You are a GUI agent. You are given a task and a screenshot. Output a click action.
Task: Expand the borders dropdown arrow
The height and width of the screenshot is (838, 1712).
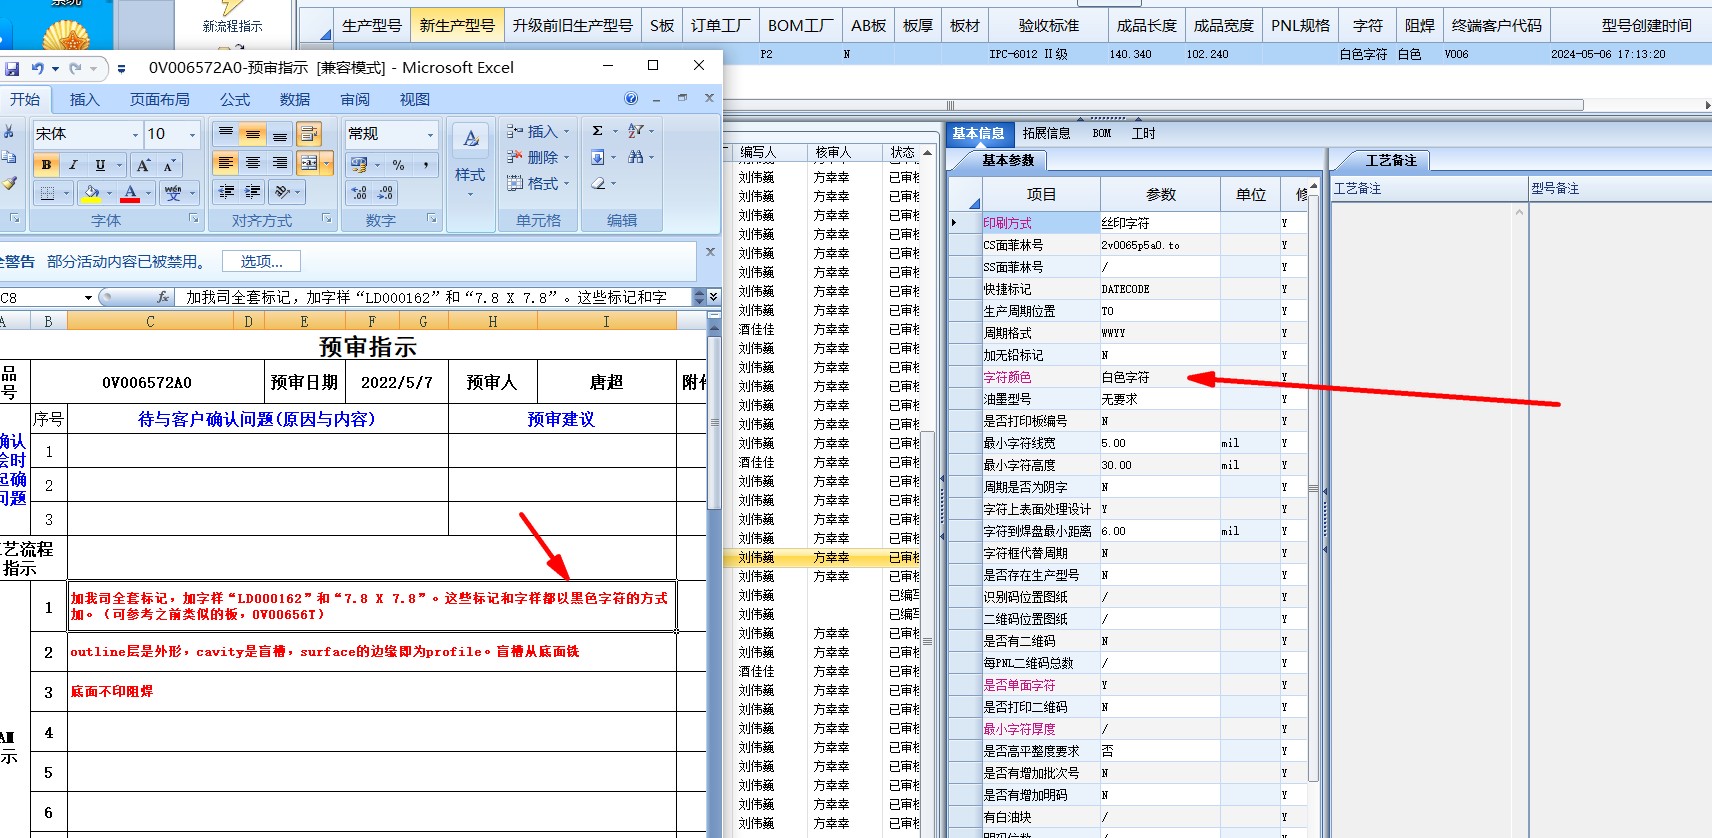click(67, 193)
